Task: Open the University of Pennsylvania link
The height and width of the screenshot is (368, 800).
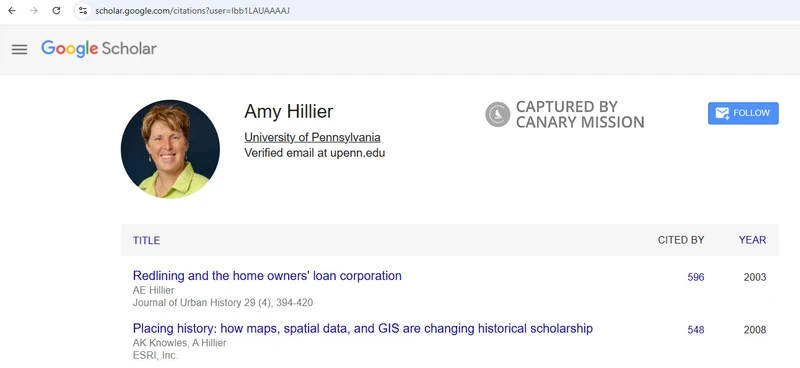Action: (312, 137)
